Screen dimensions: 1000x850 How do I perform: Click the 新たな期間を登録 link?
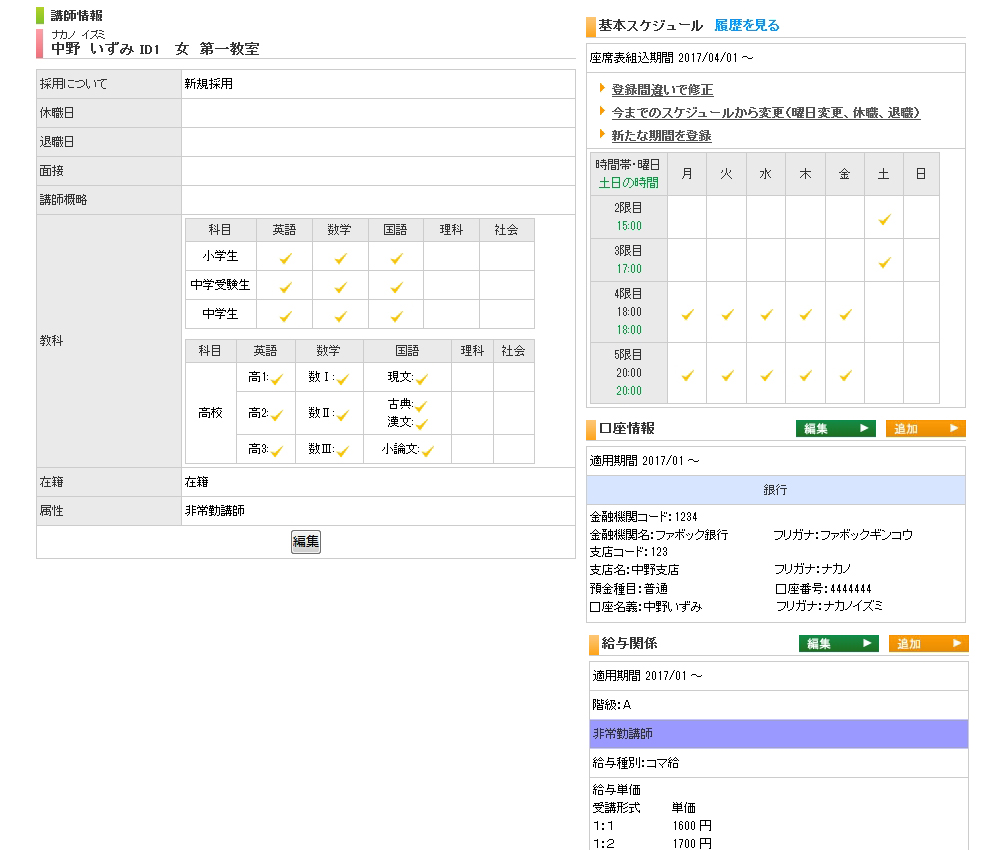tap(661, 136)
